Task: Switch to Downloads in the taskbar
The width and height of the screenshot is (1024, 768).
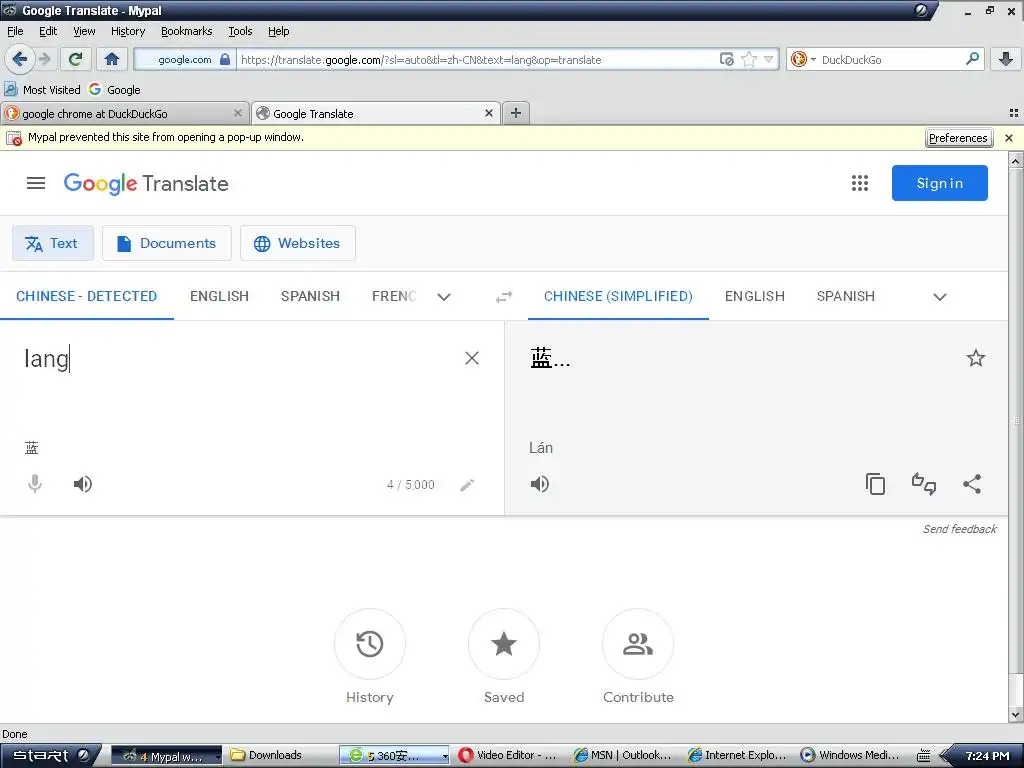Action: coord(267,756)
